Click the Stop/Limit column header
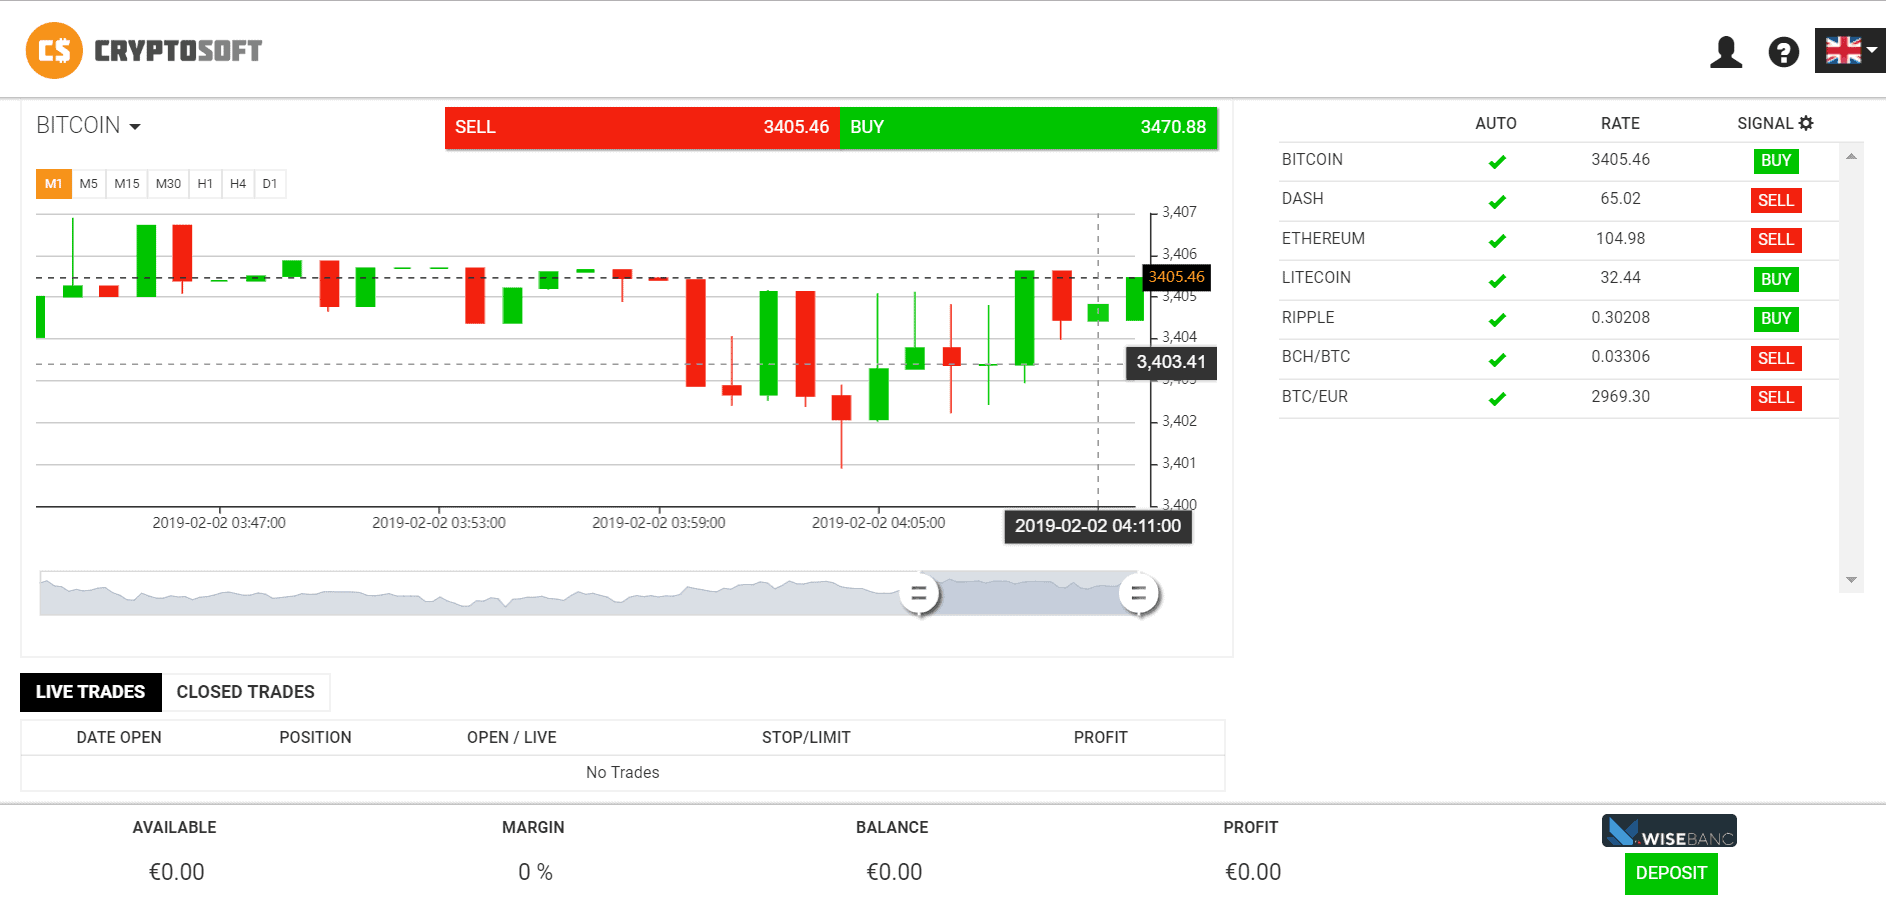The image size is (1886, 897). point(806,738)
